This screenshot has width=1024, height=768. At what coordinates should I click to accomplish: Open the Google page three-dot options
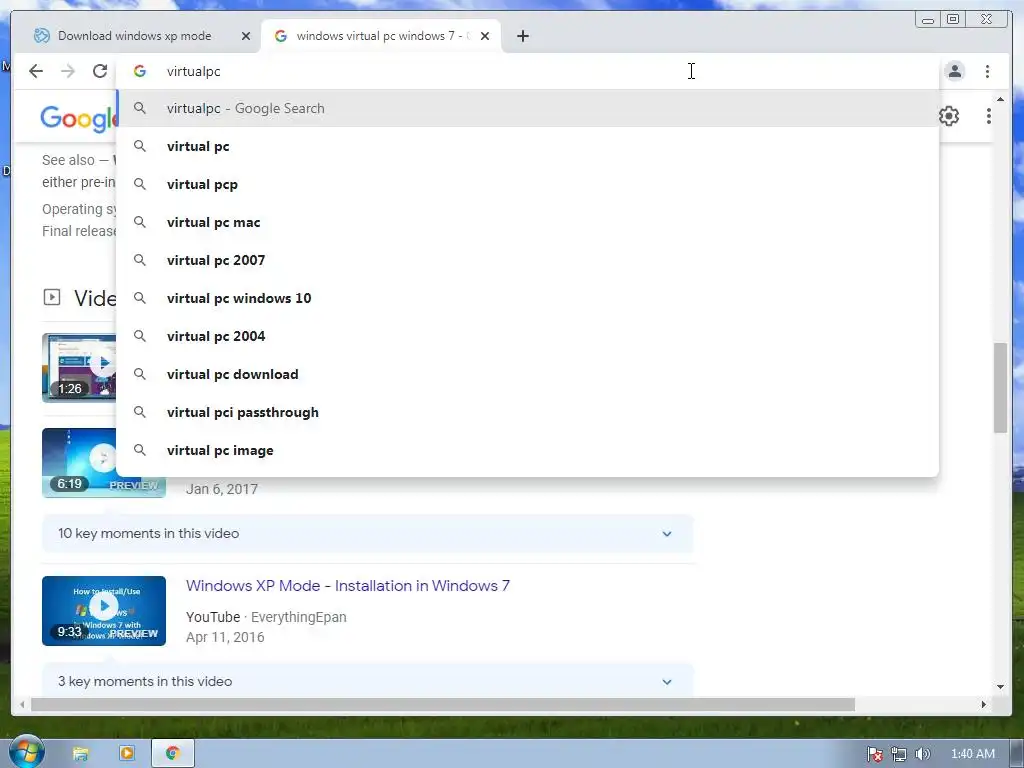click(989, 116)
